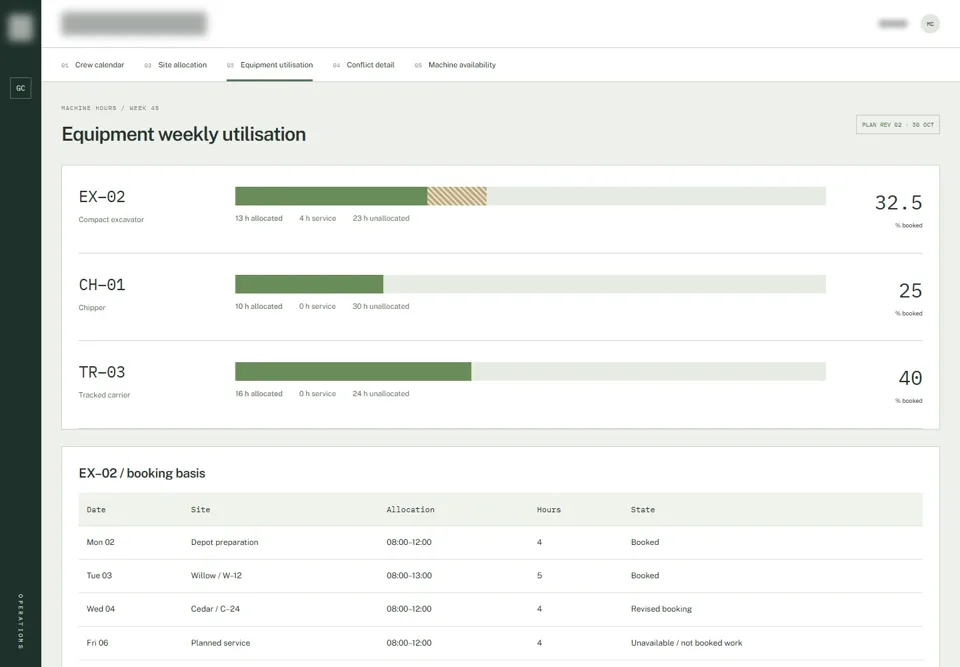Viewport: 960px width, 667px height.
Task: Switch to the Site allocation tab
Action: tap(176, 65)
